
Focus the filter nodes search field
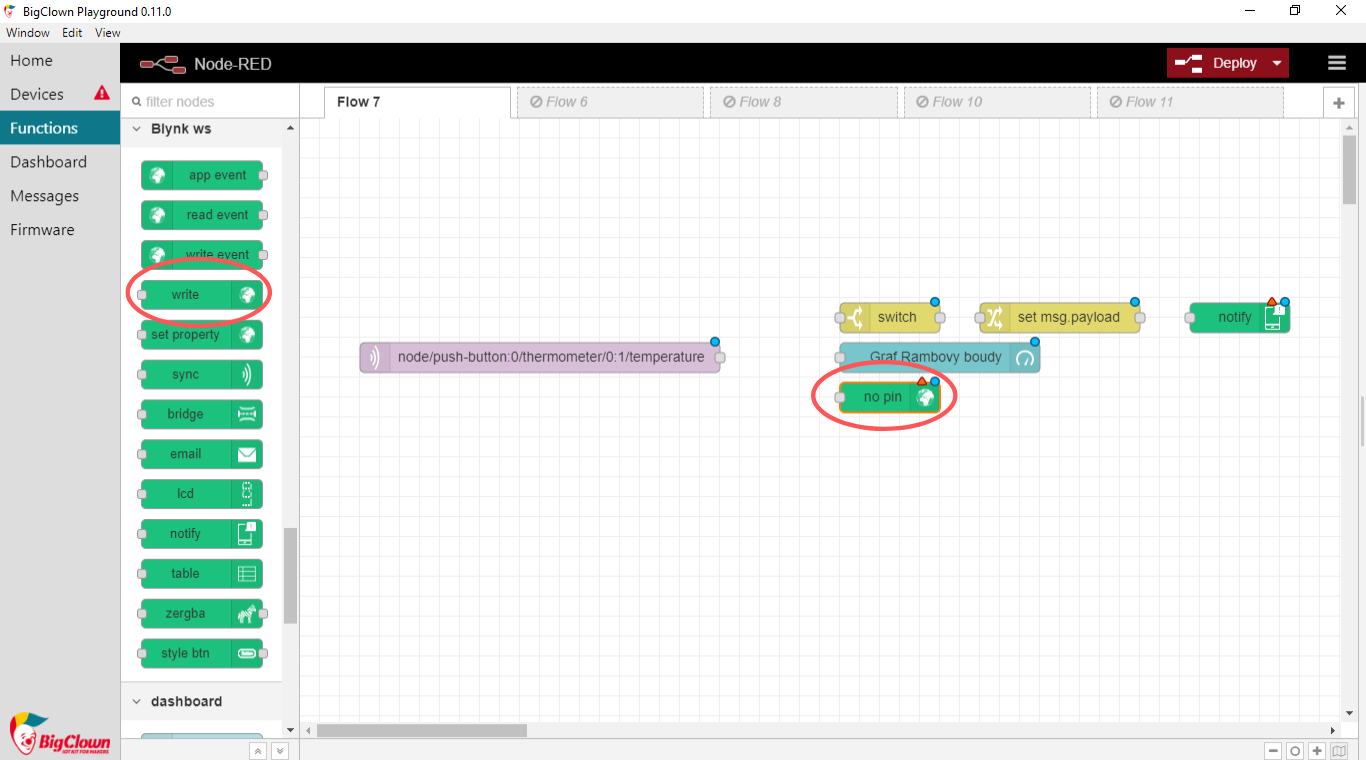[x=210, y=101]
